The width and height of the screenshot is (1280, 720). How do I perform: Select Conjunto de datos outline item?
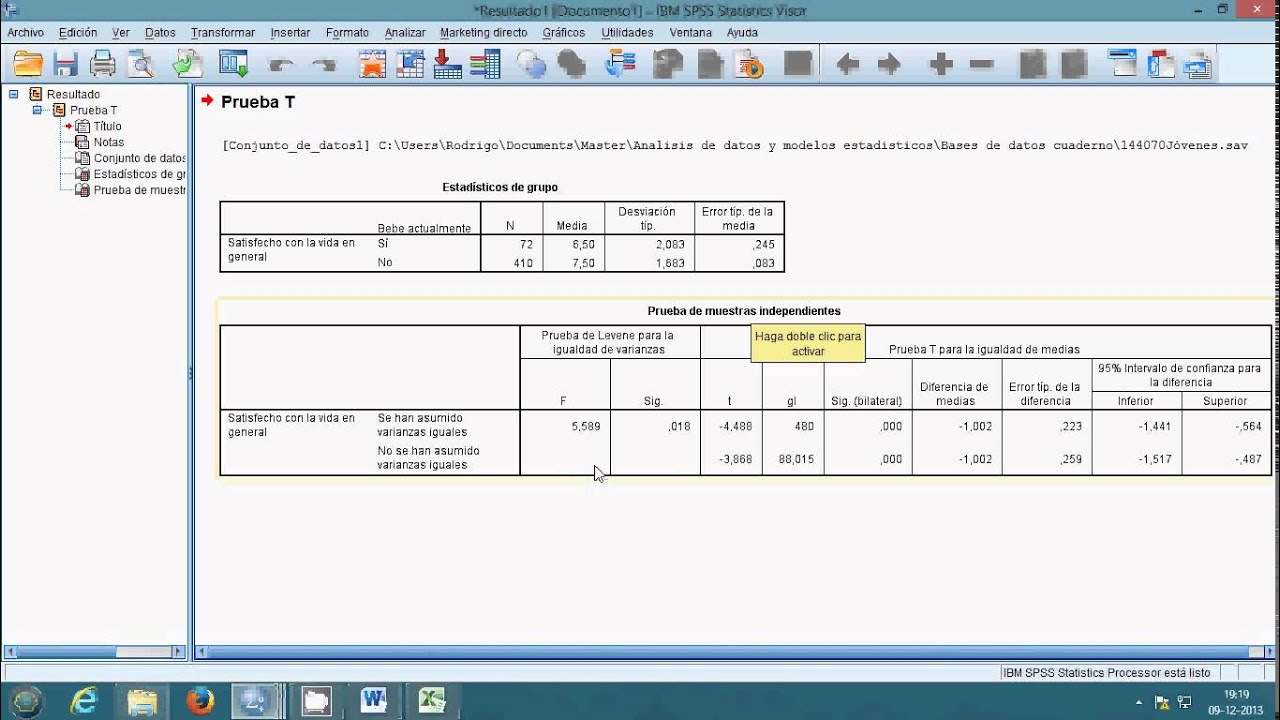[x=140, y=158]
